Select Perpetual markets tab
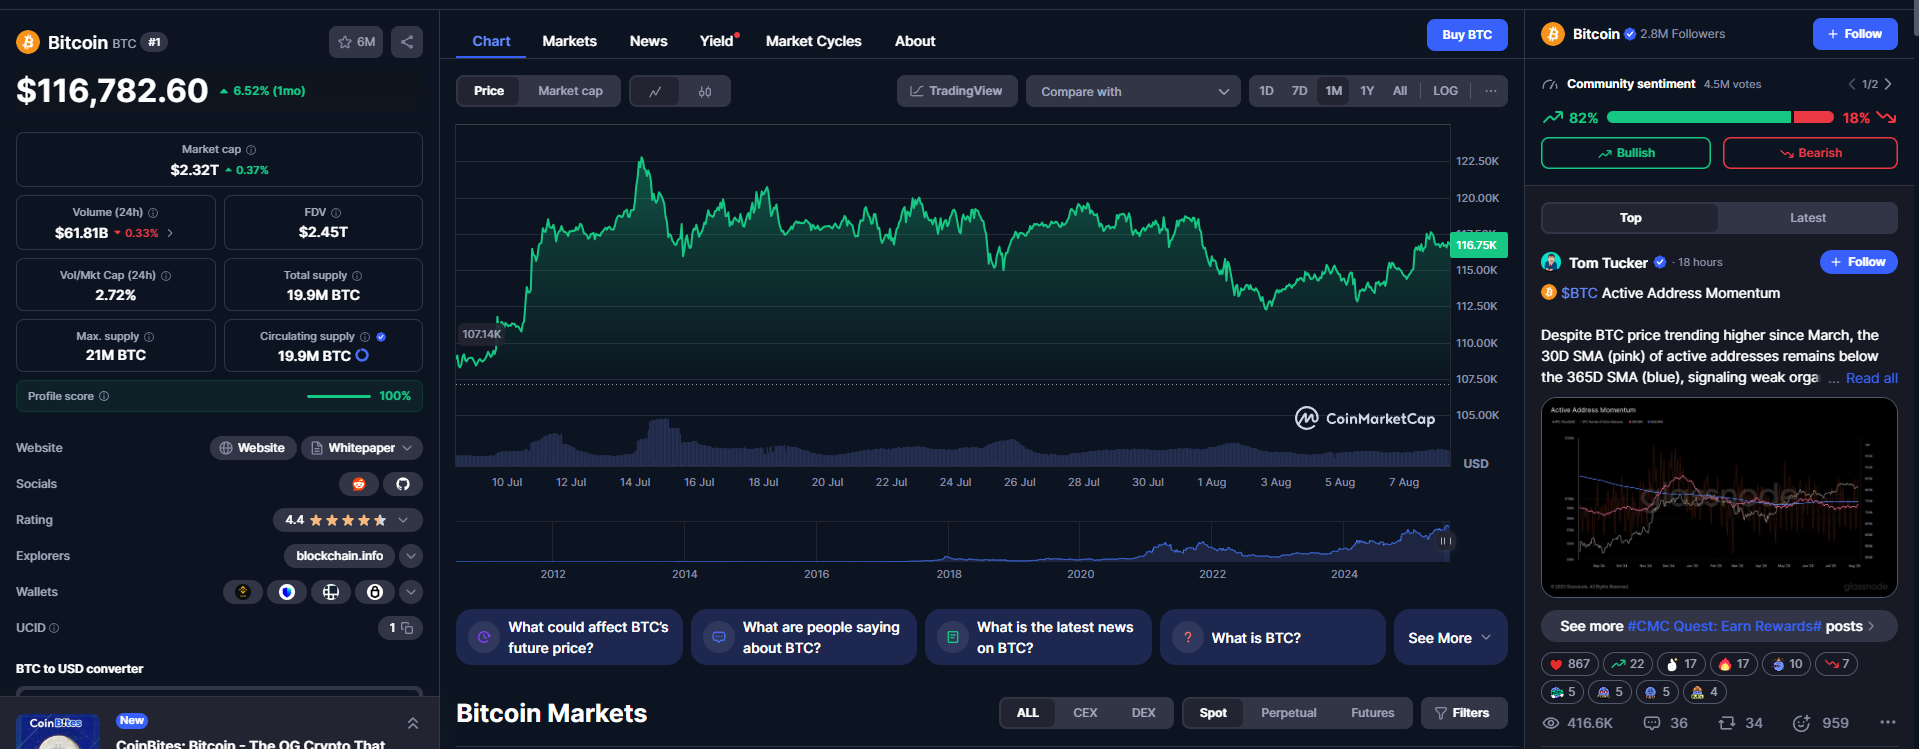 (1288, 713)
